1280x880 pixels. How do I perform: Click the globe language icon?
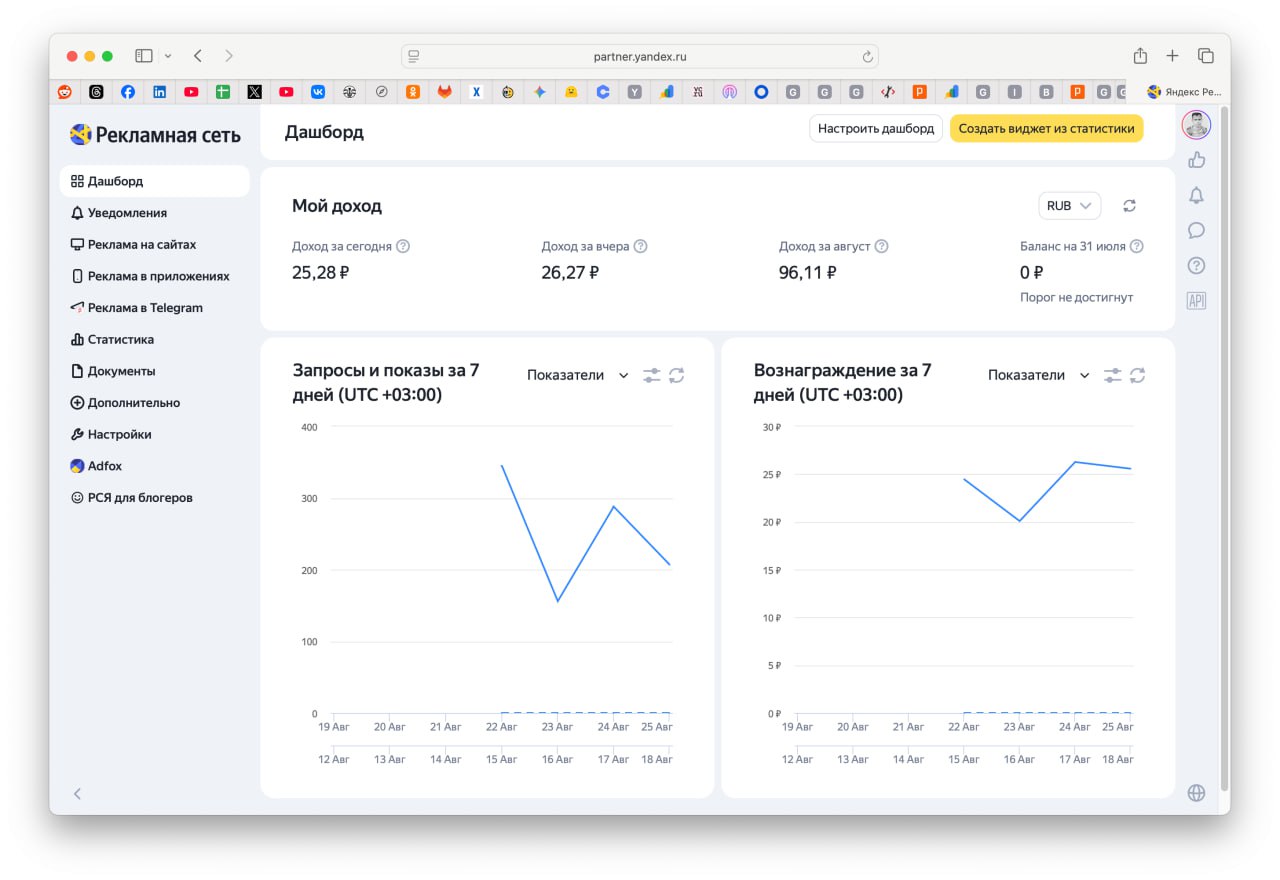click(1196, 793)
